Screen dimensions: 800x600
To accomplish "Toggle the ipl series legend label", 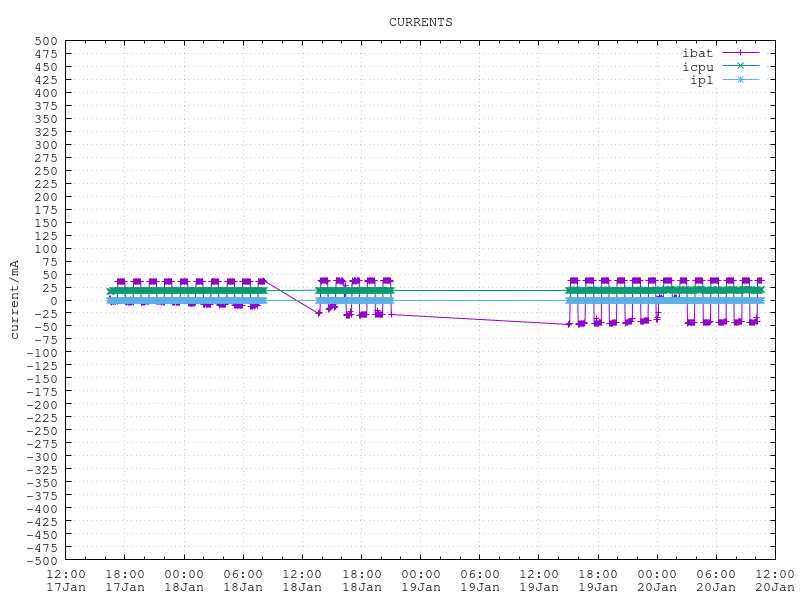I will point(701,80).
